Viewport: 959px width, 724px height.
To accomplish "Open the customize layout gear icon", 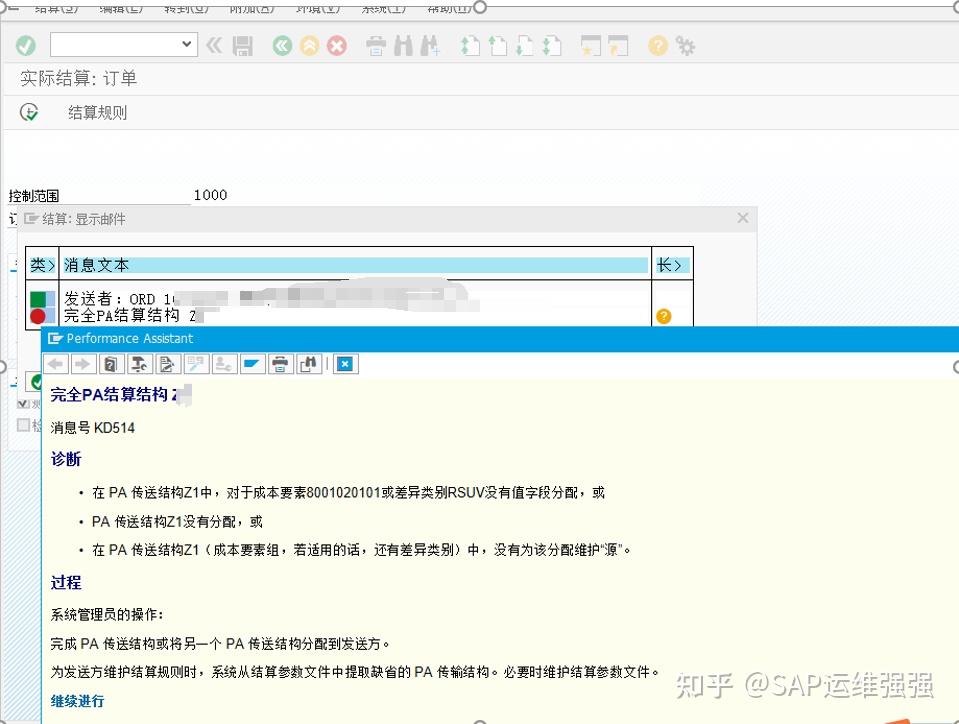I will pos(684,45).
